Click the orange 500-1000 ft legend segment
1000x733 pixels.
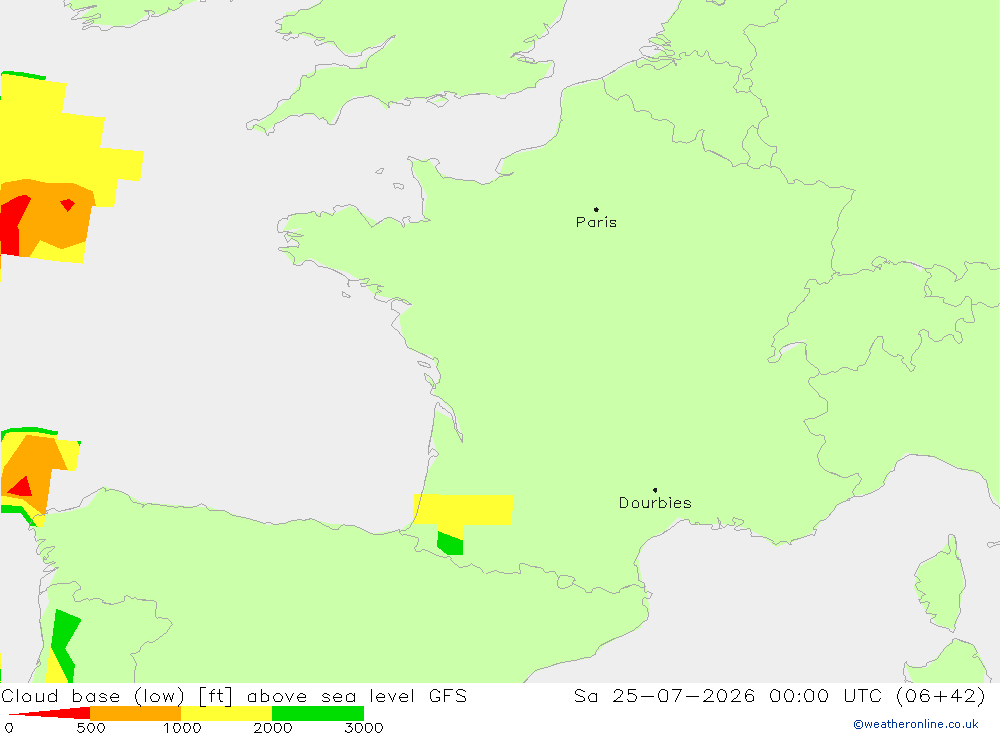136,713
